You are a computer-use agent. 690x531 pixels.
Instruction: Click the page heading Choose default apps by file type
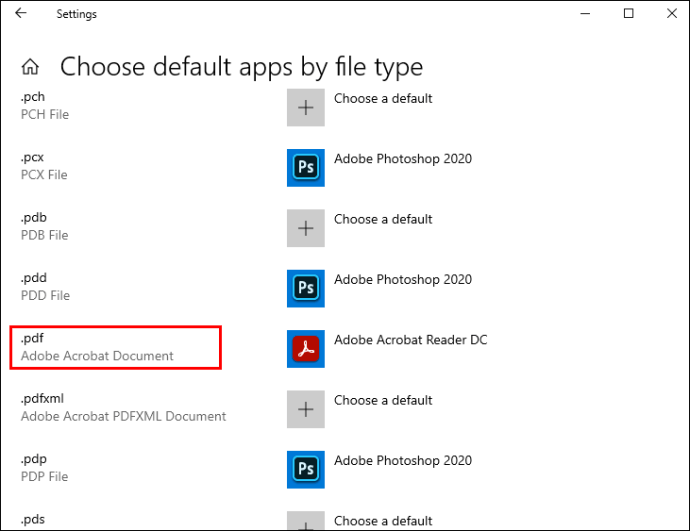tap(242, 67)
